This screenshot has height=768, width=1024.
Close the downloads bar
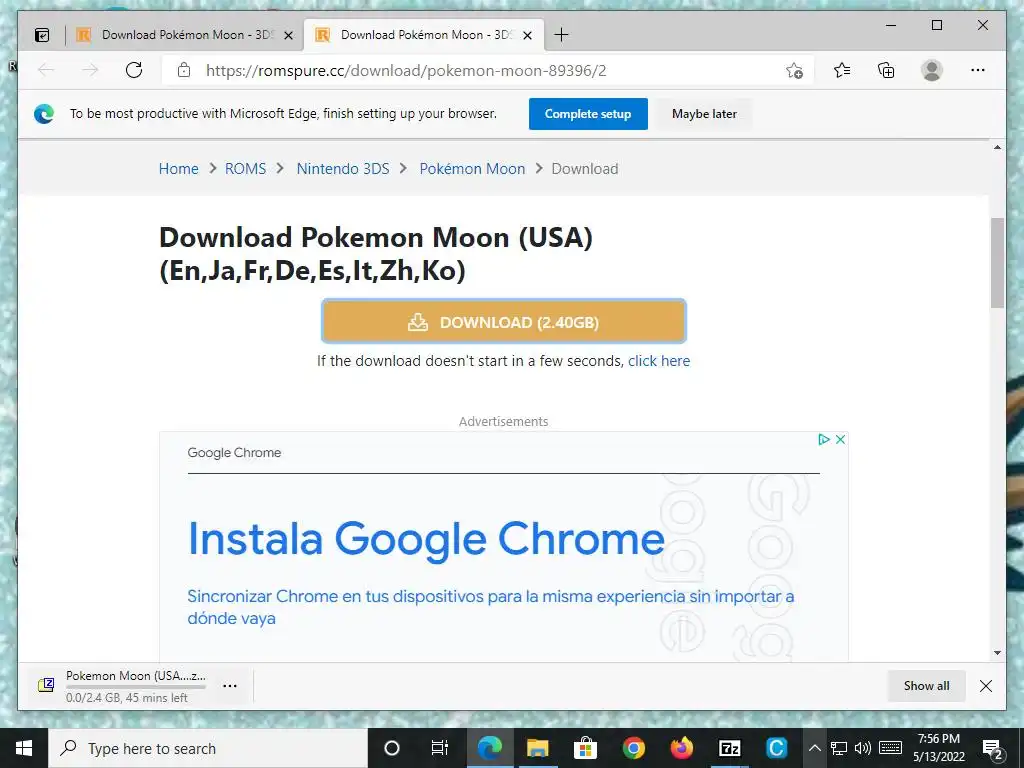(x=986, y=686)
